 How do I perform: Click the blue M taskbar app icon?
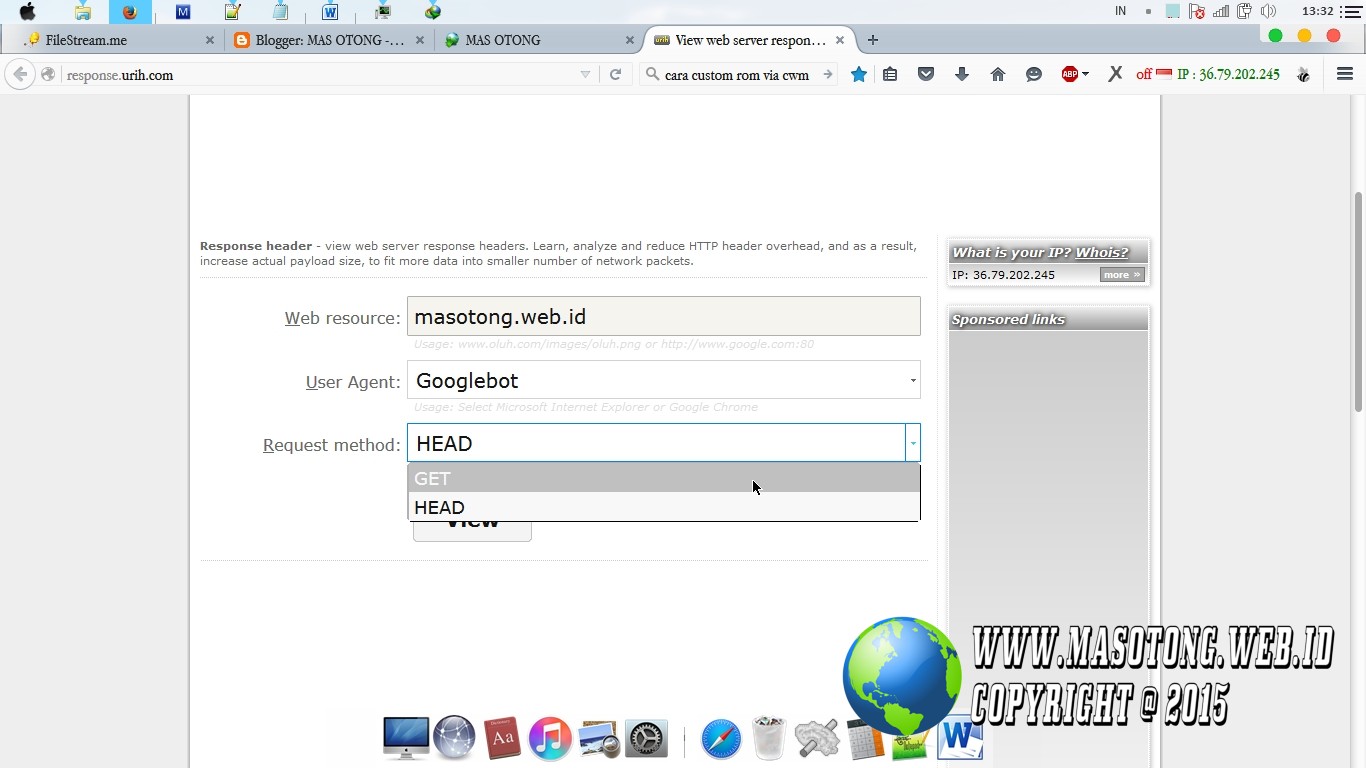click(182, 12)
